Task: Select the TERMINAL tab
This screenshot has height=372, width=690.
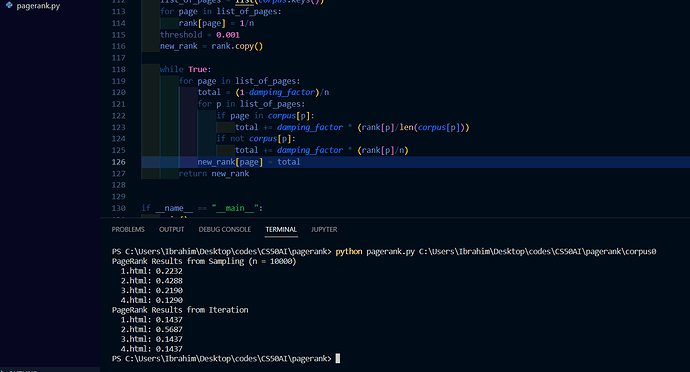Action: pyautogui.click(x=281, y=229)
